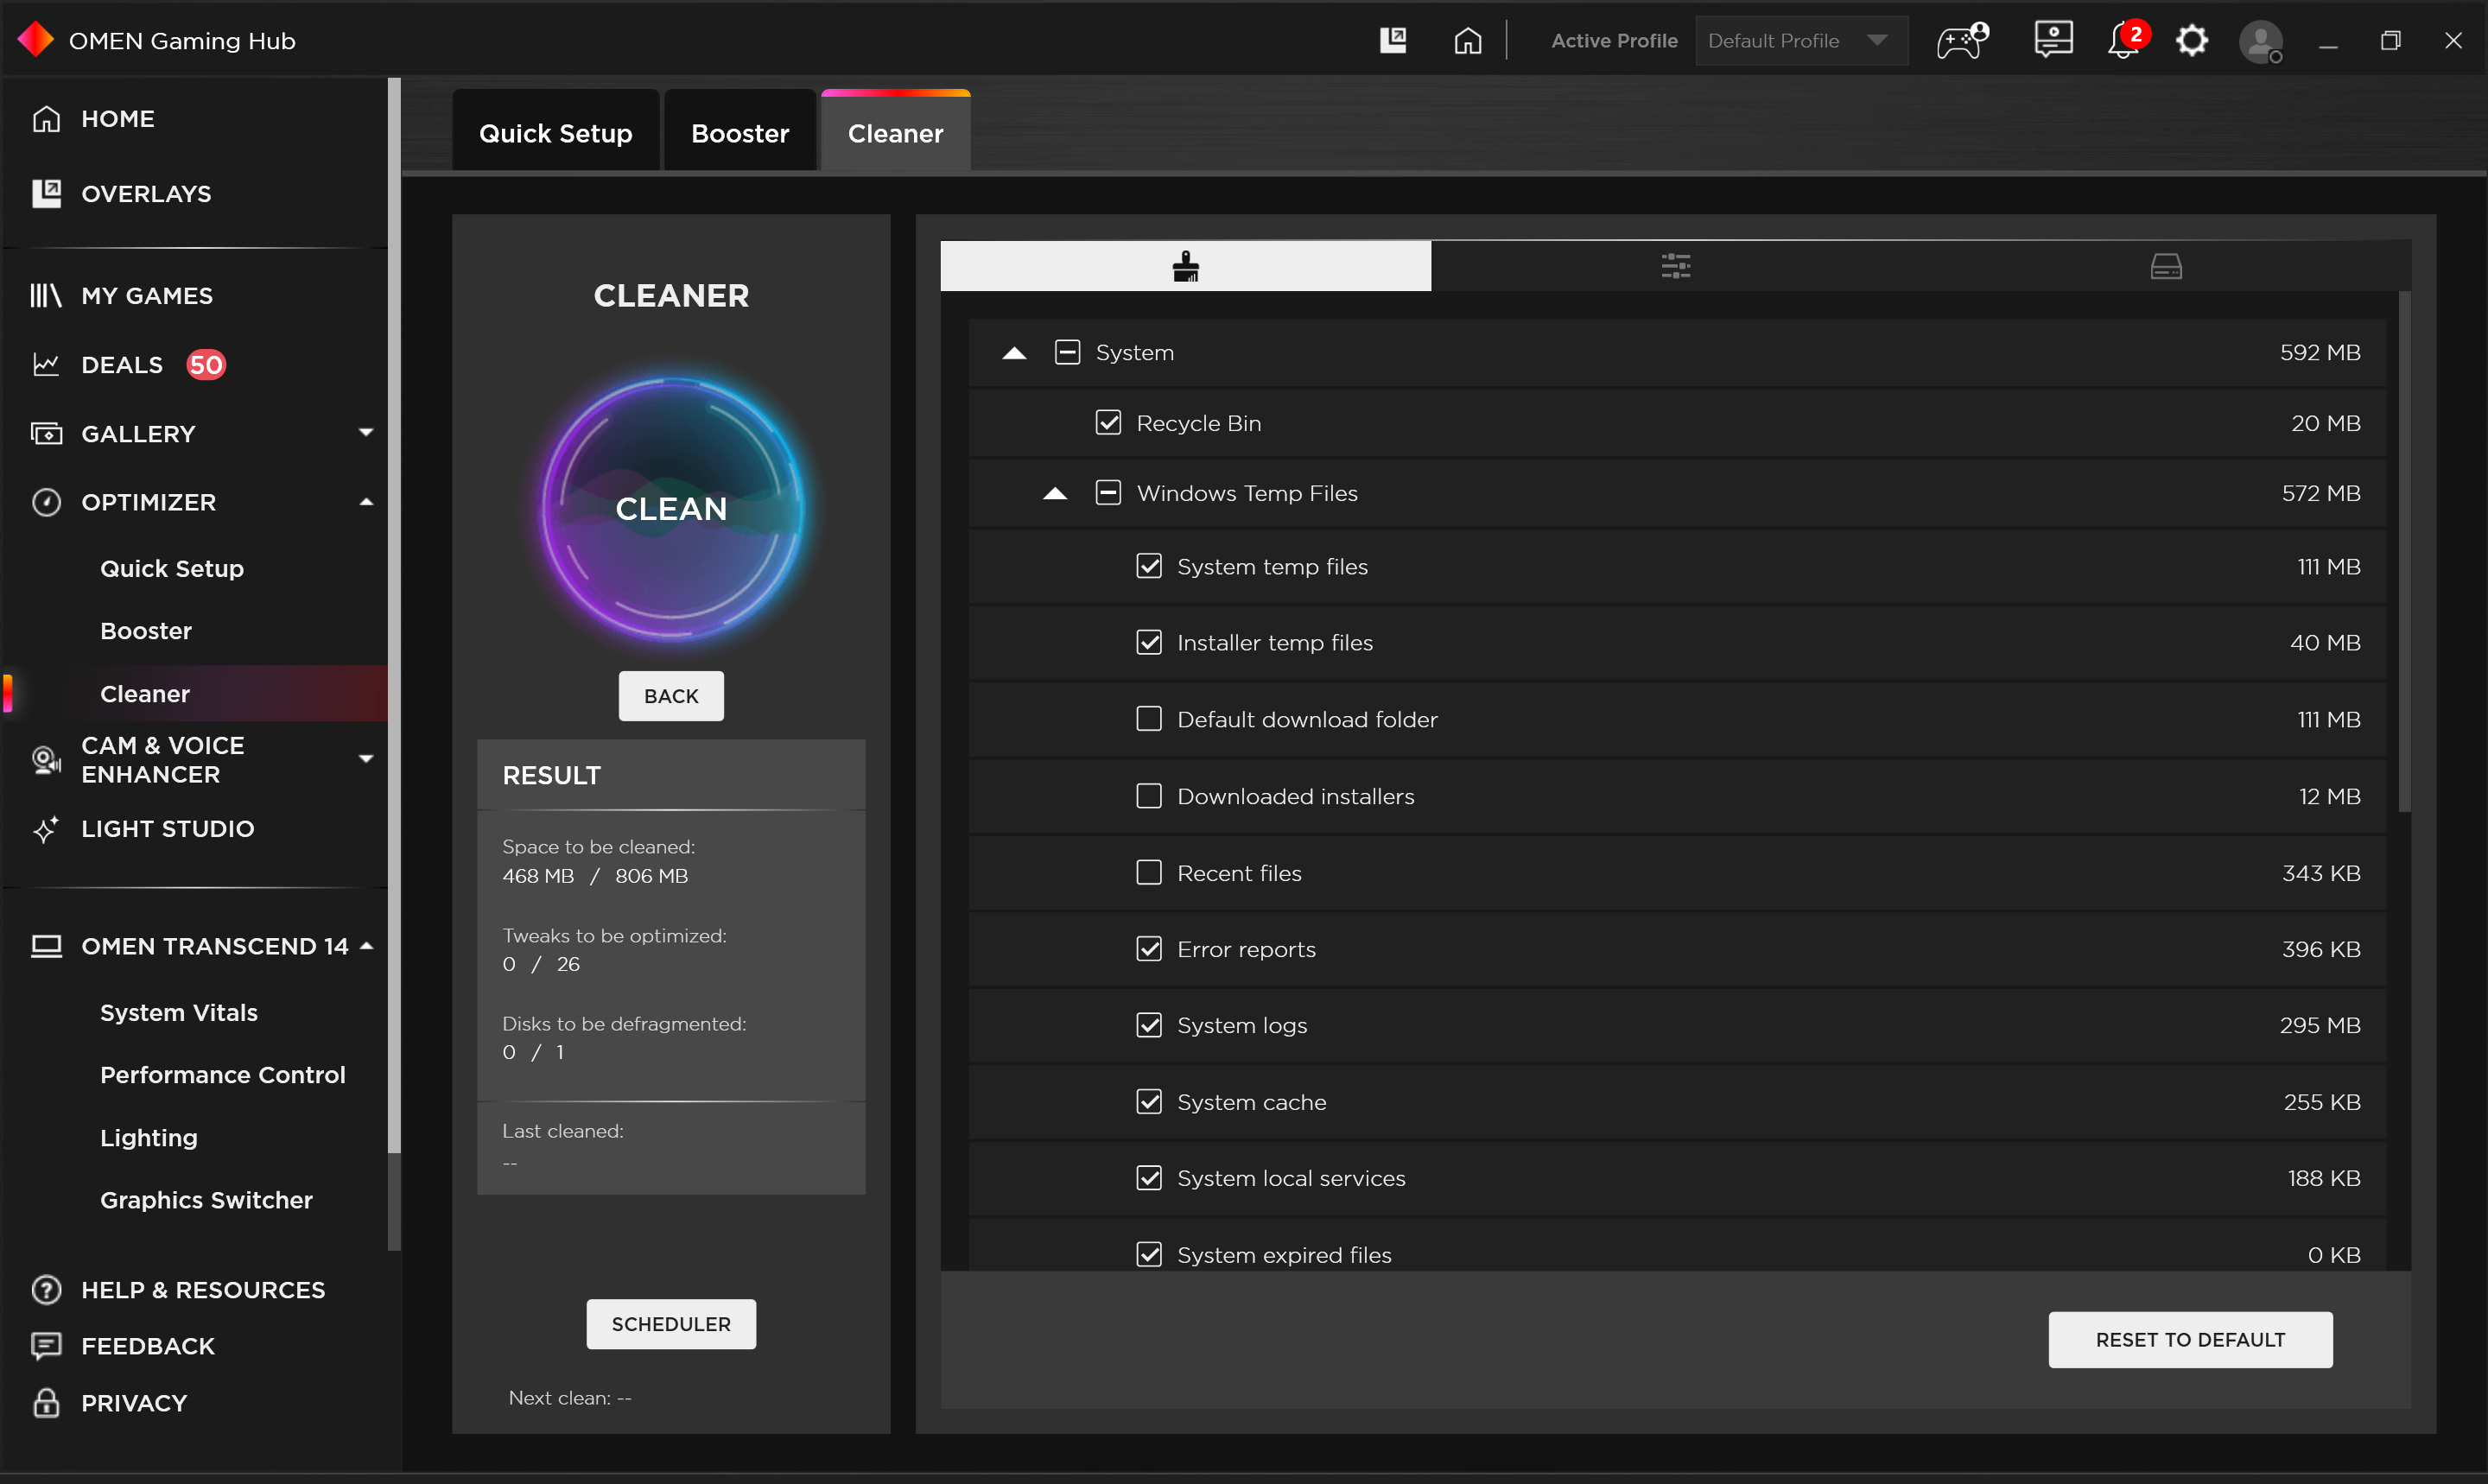
Task: Open System Vitals
Action: [x=179, y=1013]
